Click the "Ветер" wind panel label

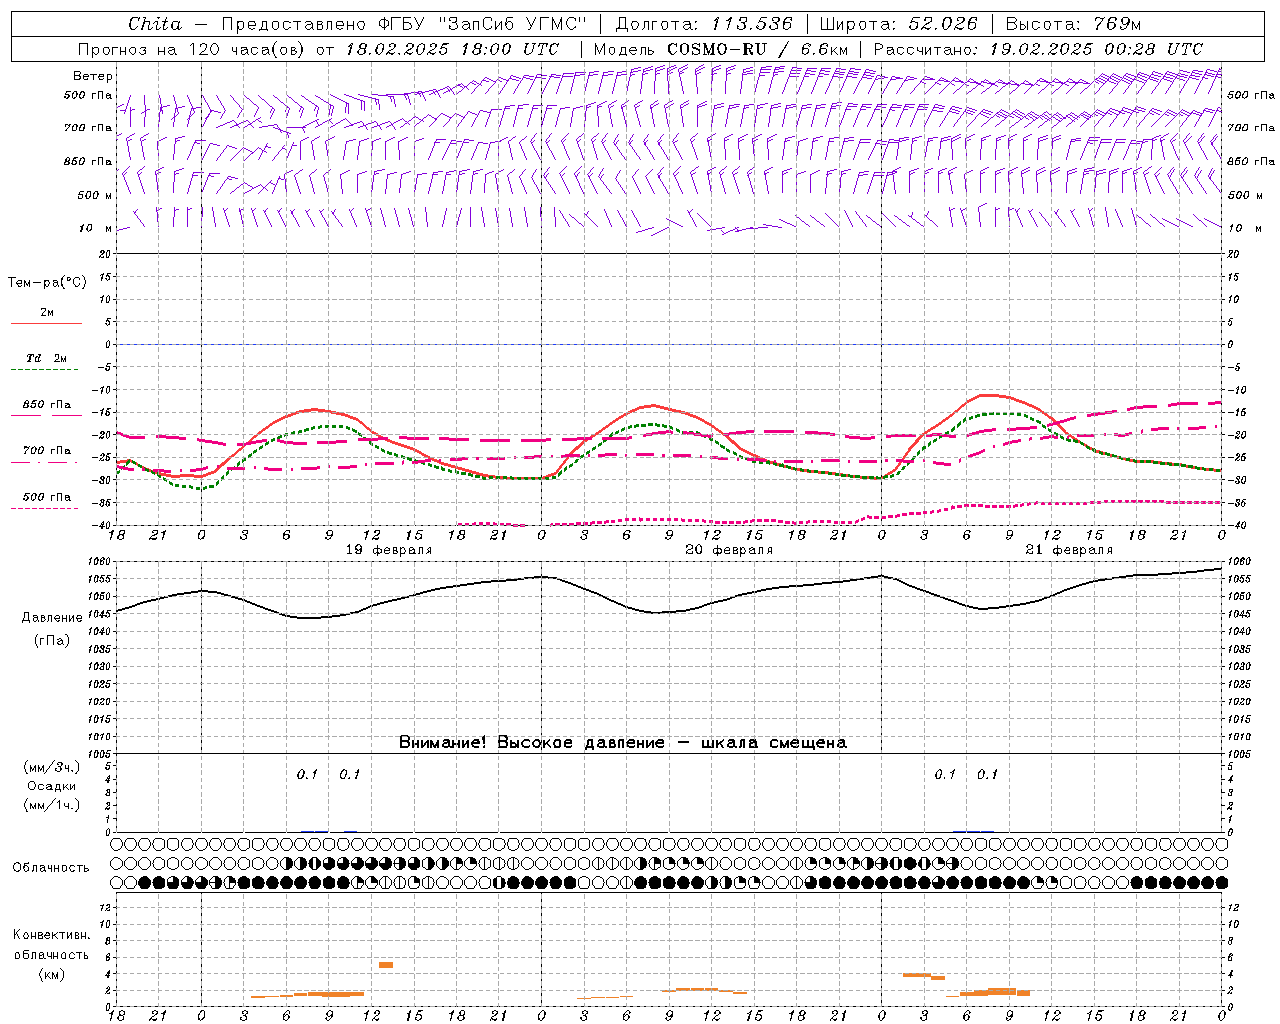click(x=93, y=76)
